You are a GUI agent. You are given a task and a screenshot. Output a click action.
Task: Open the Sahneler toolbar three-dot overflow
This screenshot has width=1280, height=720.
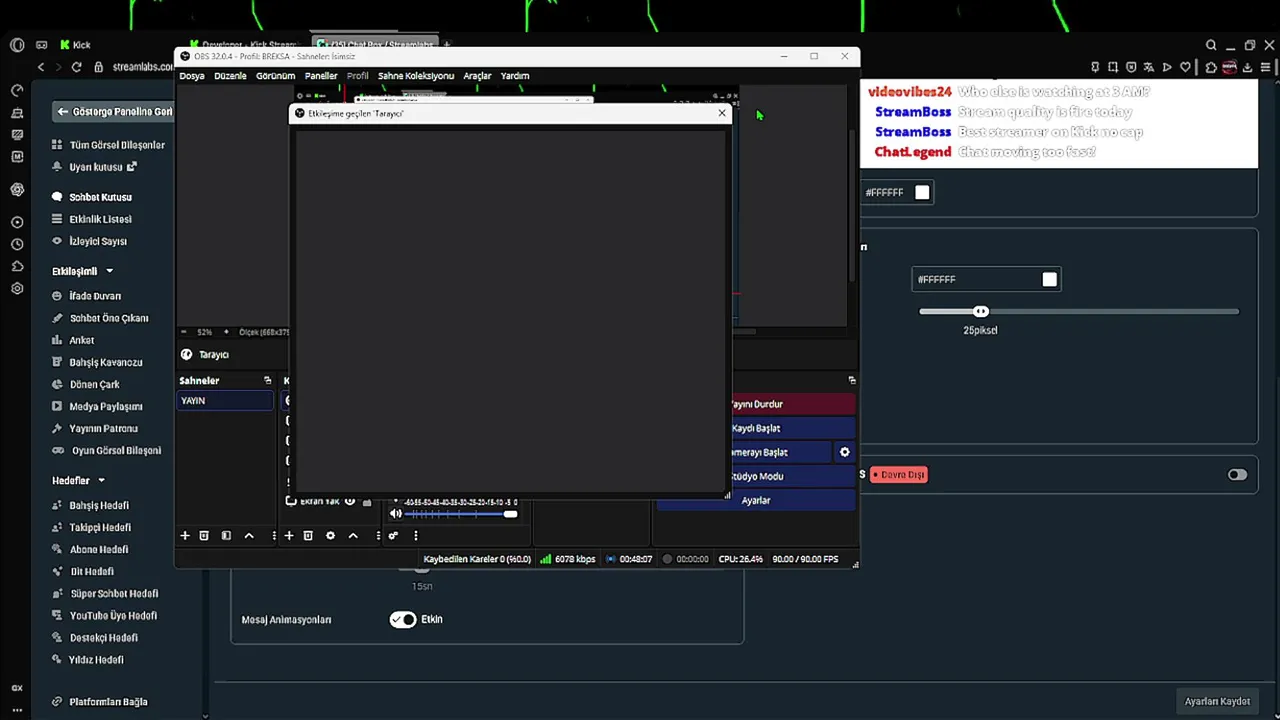(x=273, y=536)
